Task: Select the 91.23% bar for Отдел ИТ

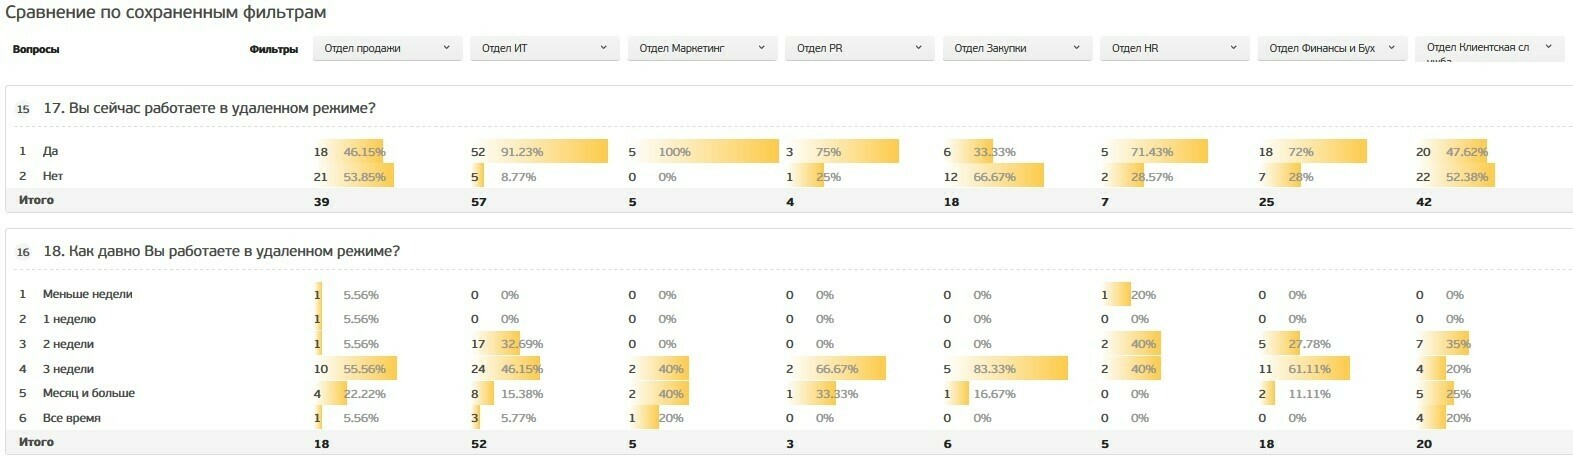Action: pyautogui.click(x=548, y=151)
